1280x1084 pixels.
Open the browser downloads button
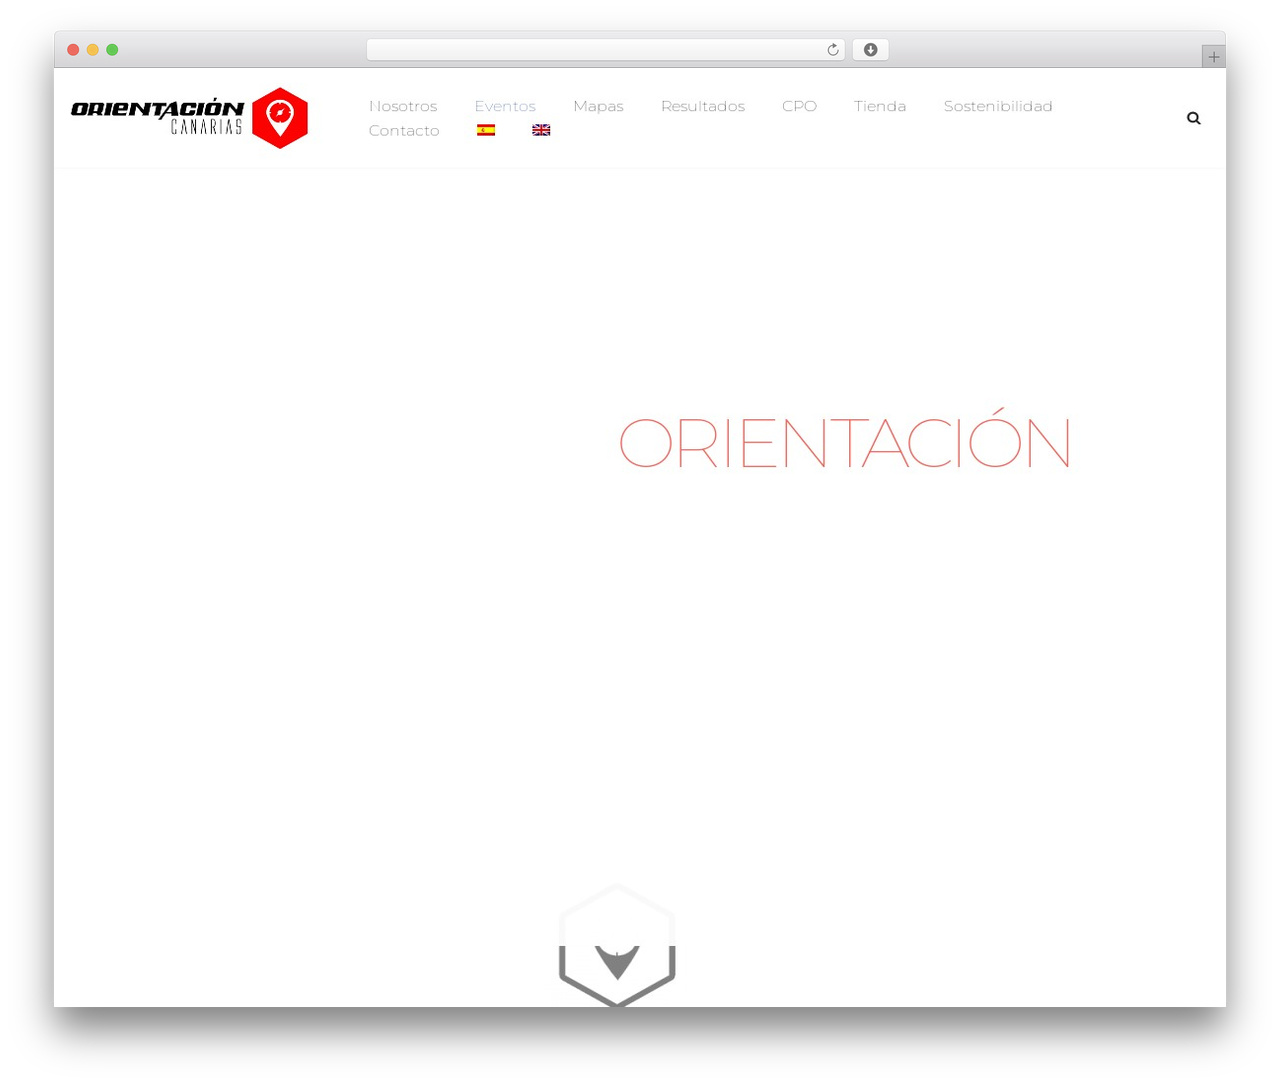pos(870,50)
